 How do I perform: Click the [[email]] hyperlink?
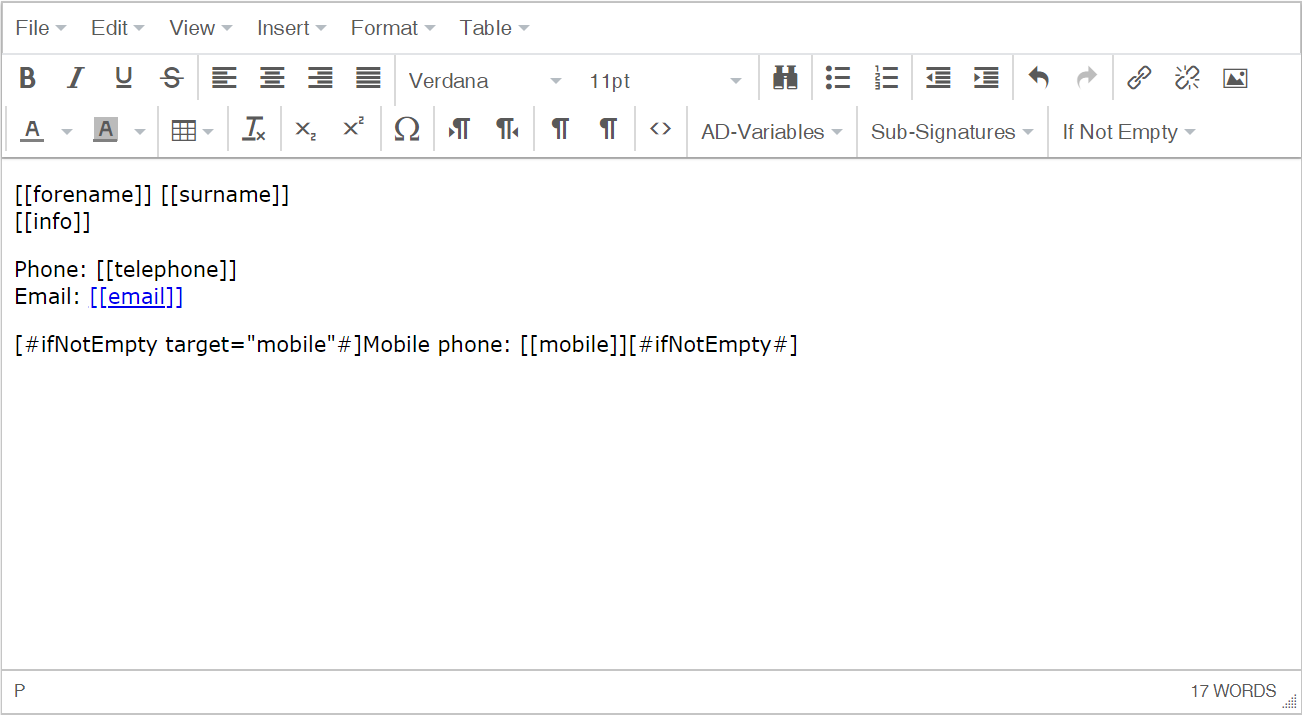(136, 297)
